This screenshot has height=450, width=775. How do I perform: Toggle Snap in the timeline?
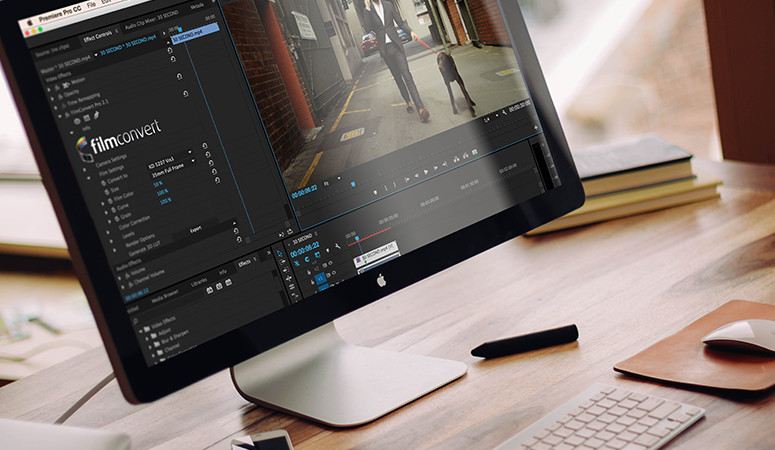point(307,260)
